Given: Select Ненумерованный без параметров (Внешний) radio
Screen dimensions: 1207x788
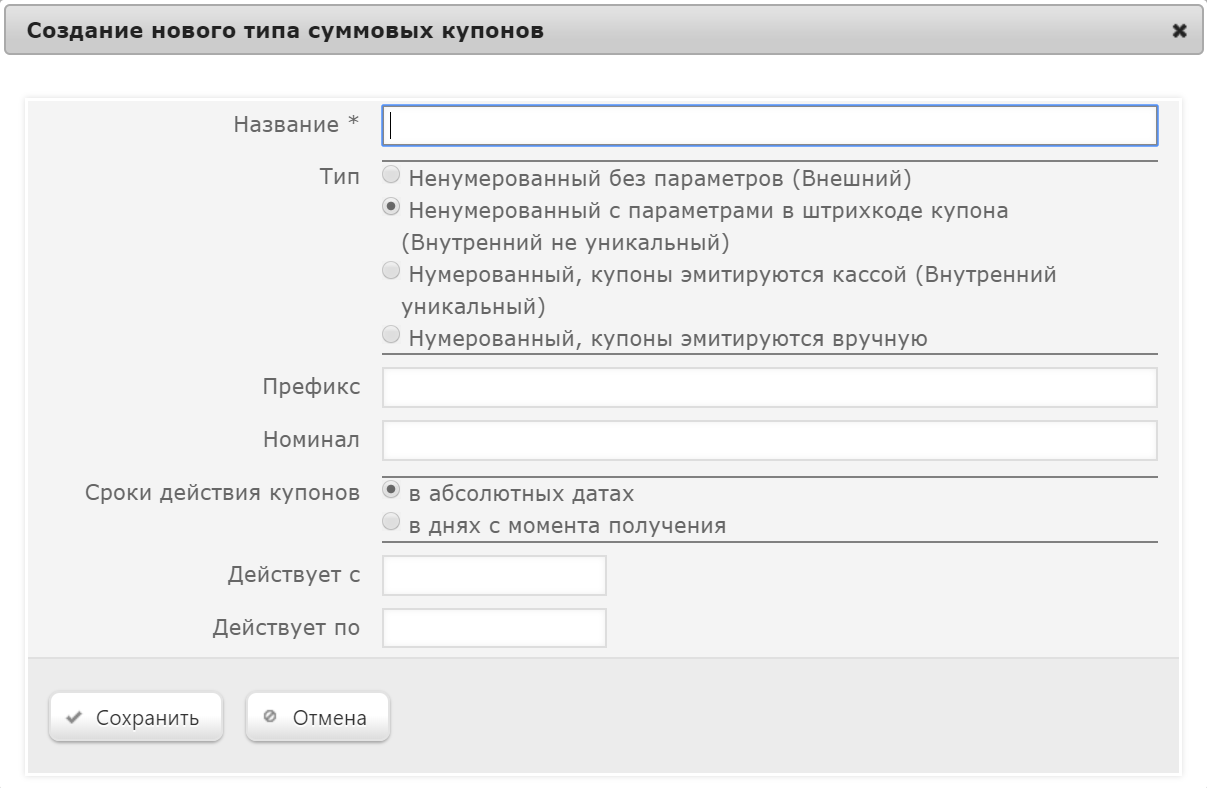Looking at the screenshot, I should [x=392, y=176].
